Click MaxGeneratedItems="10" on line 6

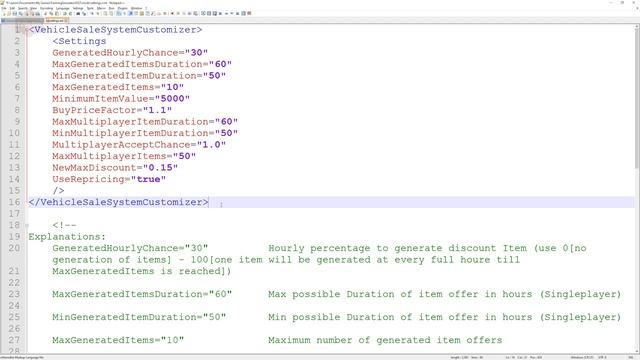[x=118, y=87]
